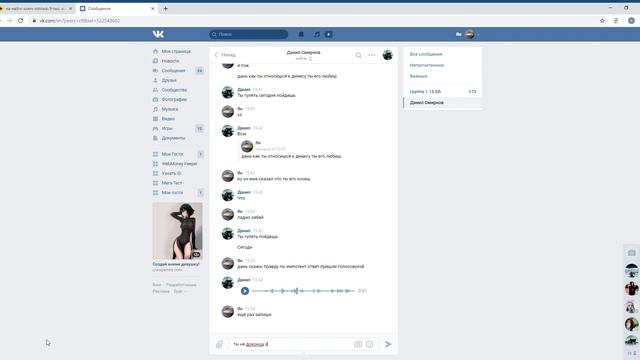640x360 pixels.
Task: Click the attach paperclip icon
Action: click(x=220, y=344)
